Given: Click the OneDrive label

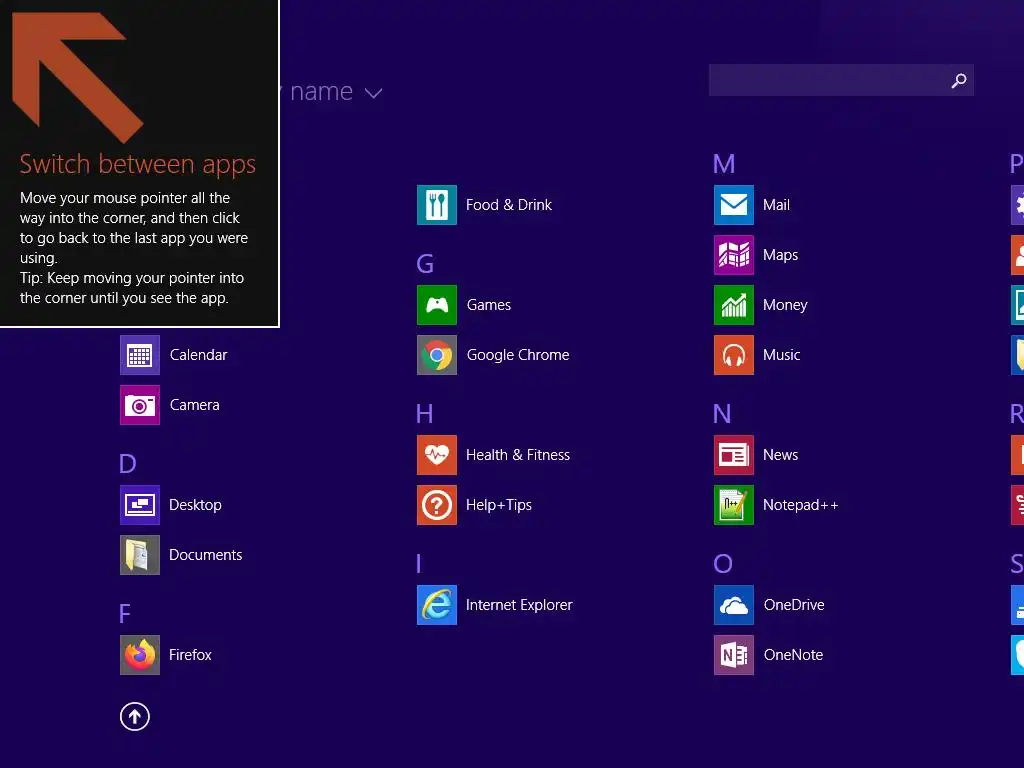Looking at the screenshot, I should click(x=794, y=605).
